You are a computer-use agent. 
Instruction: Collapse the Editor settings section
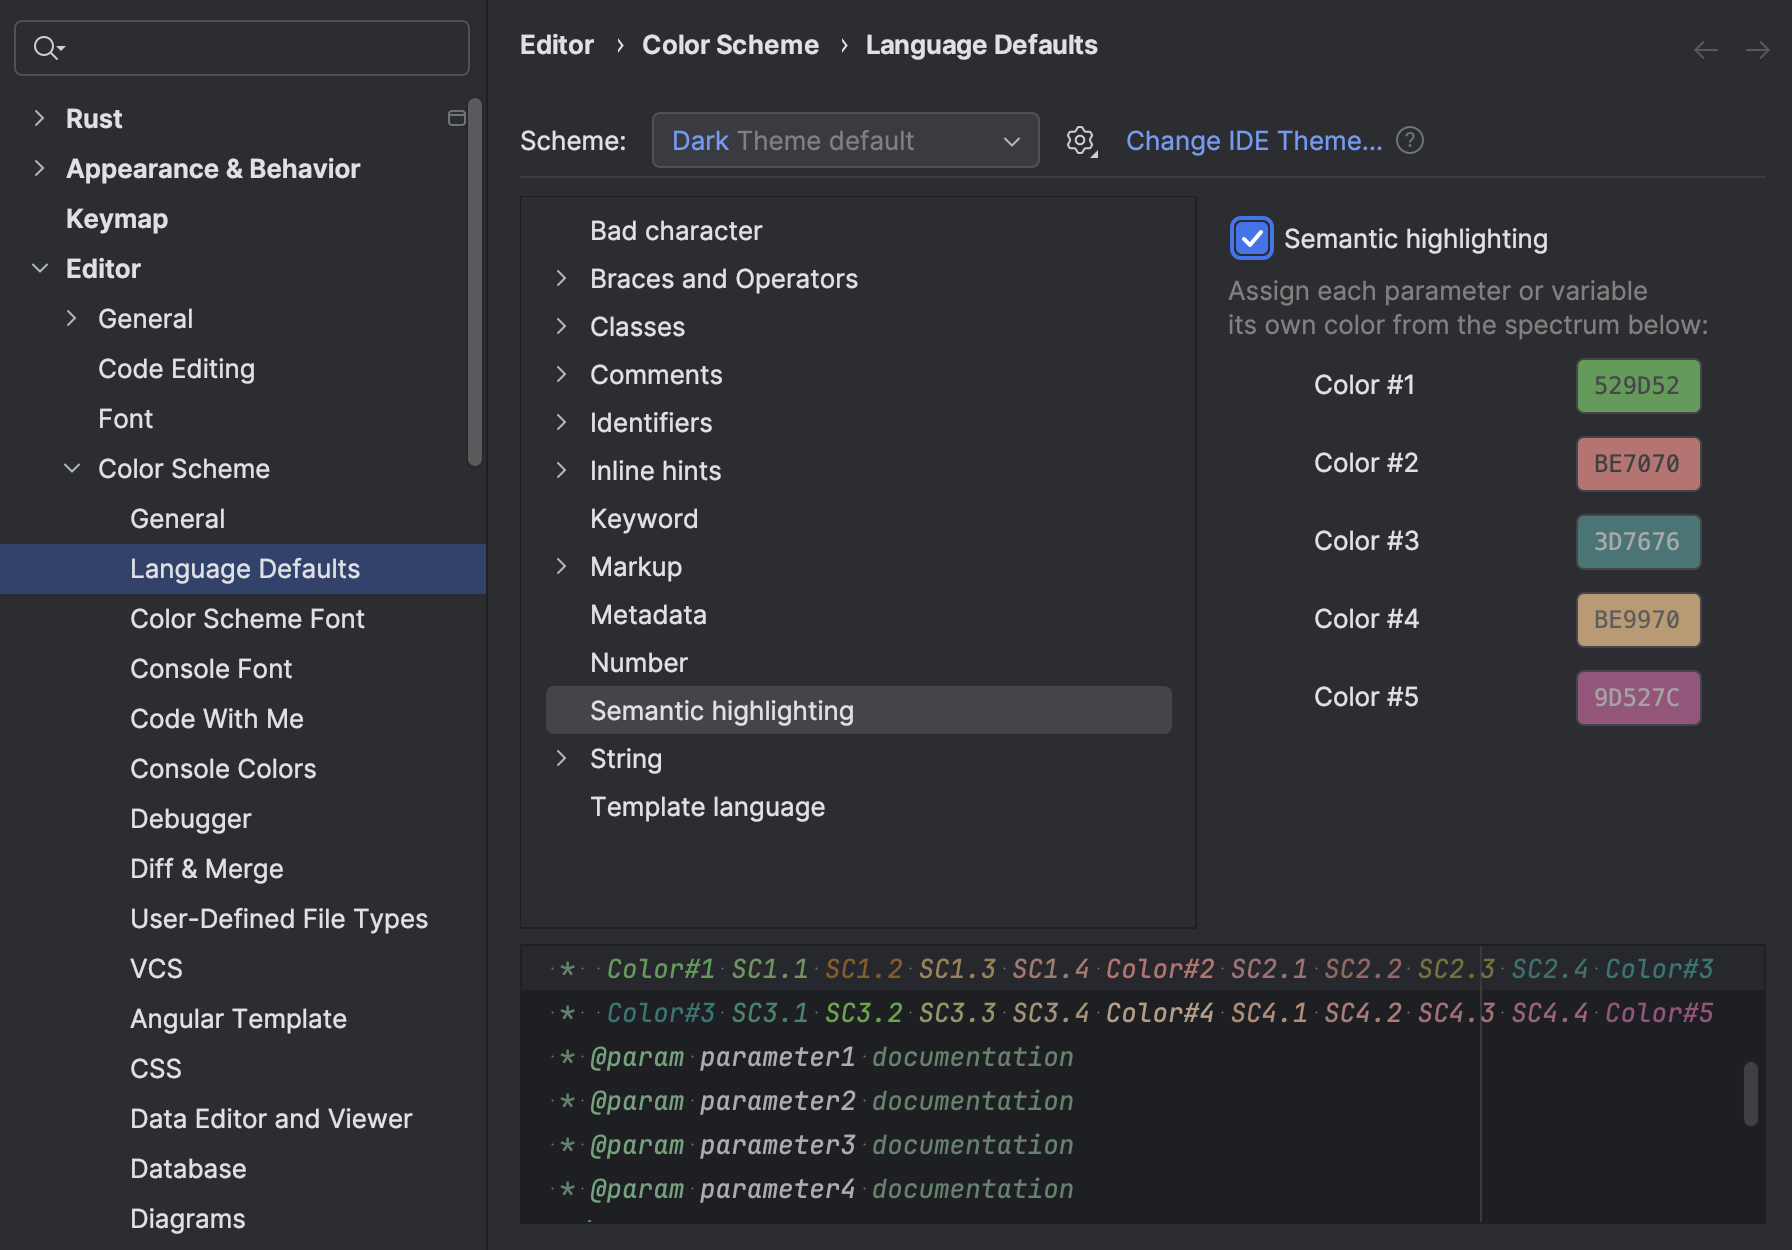pos(40,268)
